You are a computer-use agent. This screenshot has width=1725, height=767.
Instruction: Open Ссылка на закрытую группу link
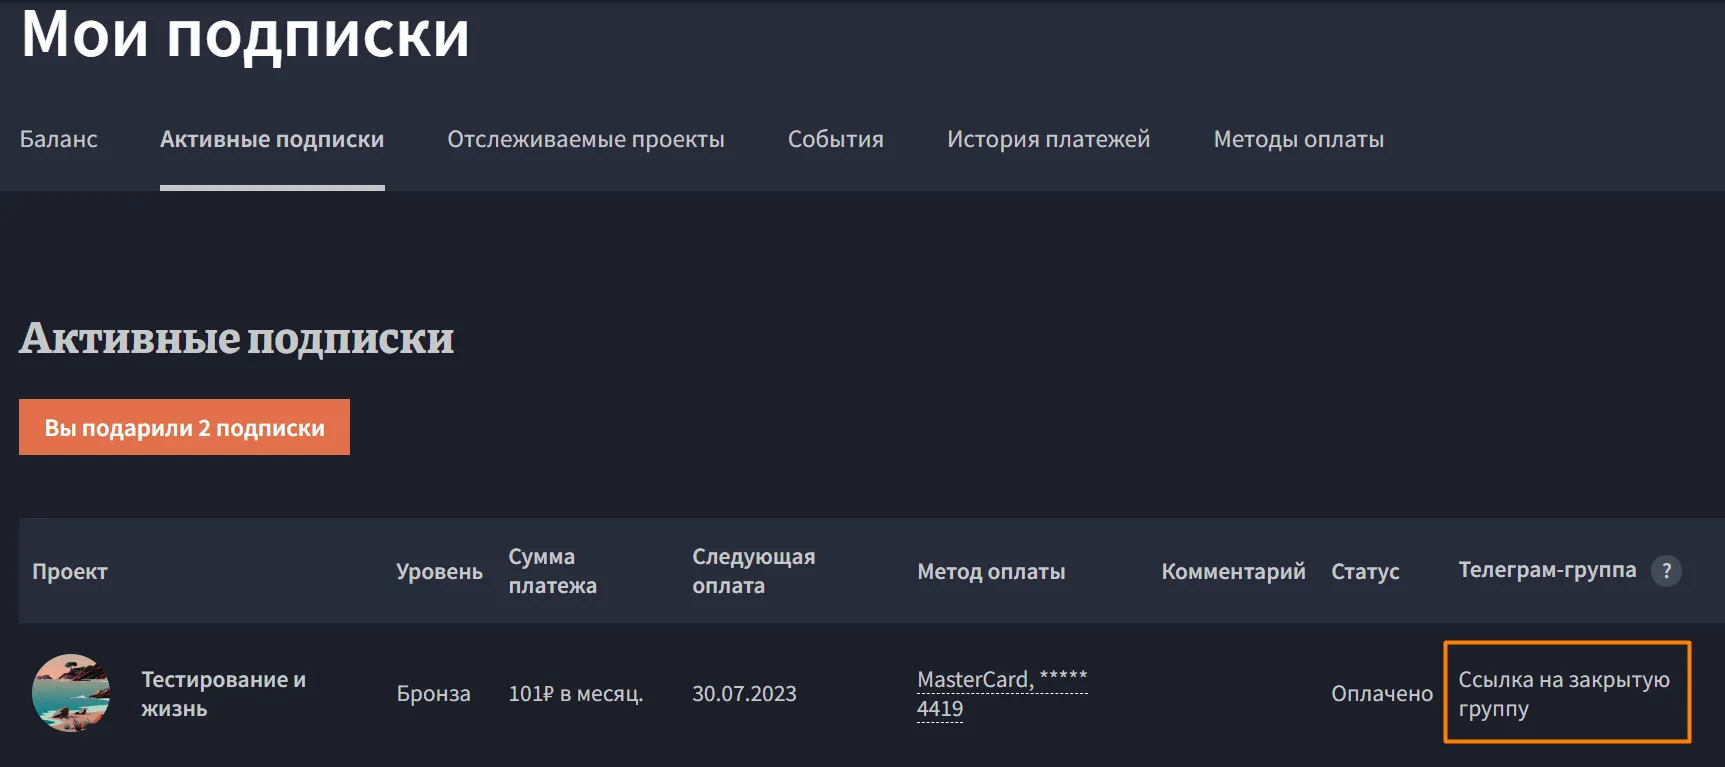click(1564, 694)
